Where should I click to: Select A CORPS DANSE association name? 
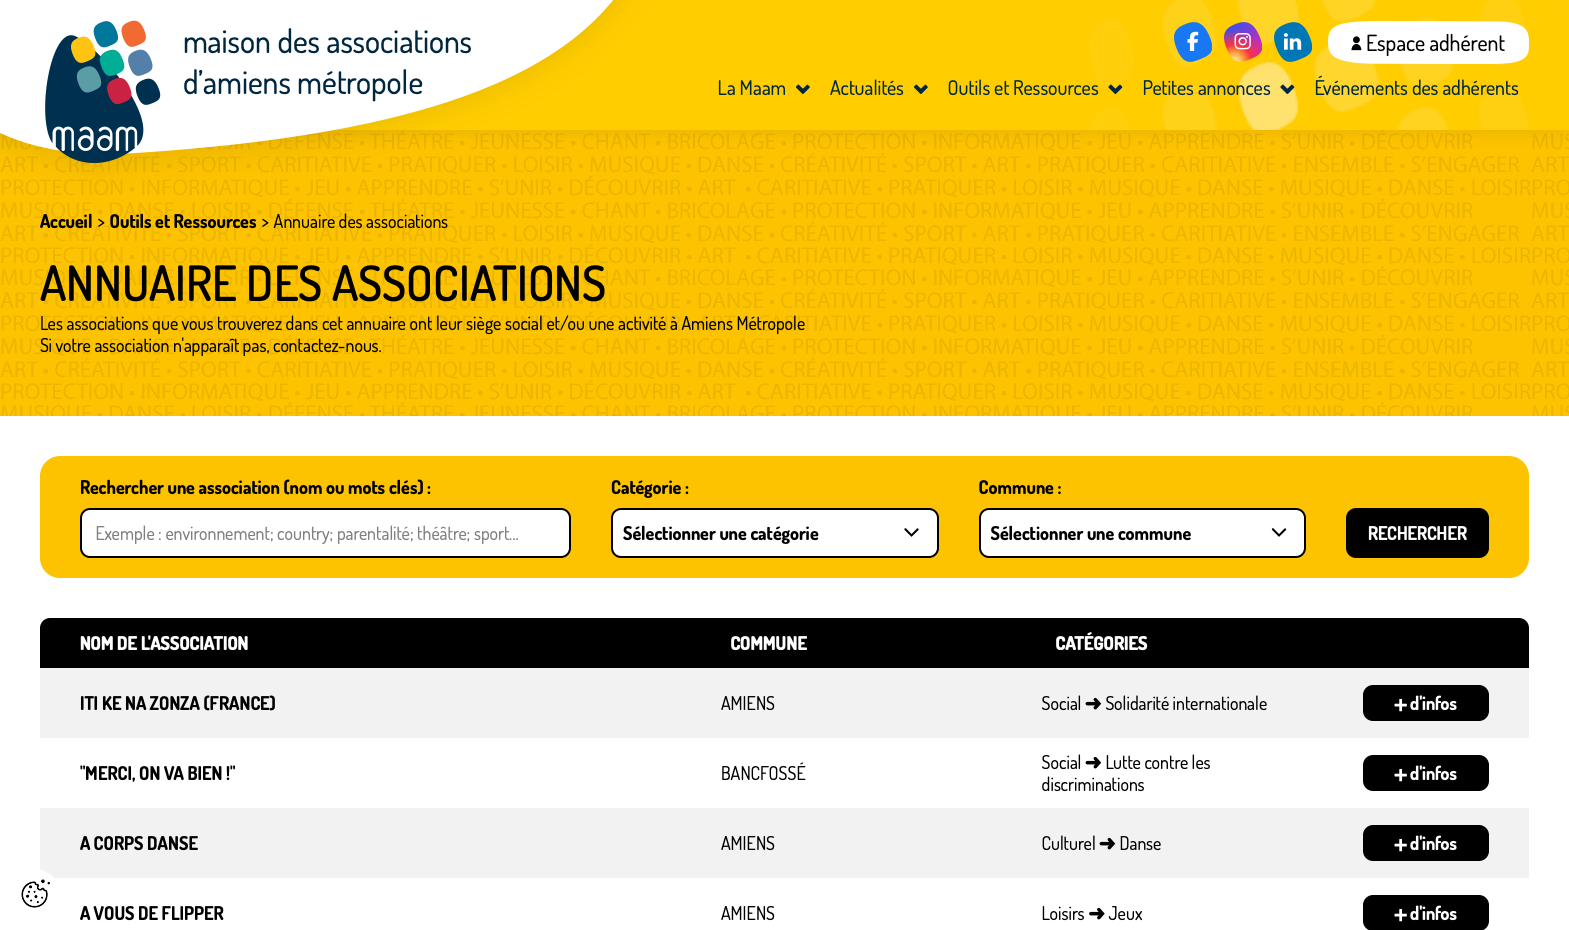[139, 844]
